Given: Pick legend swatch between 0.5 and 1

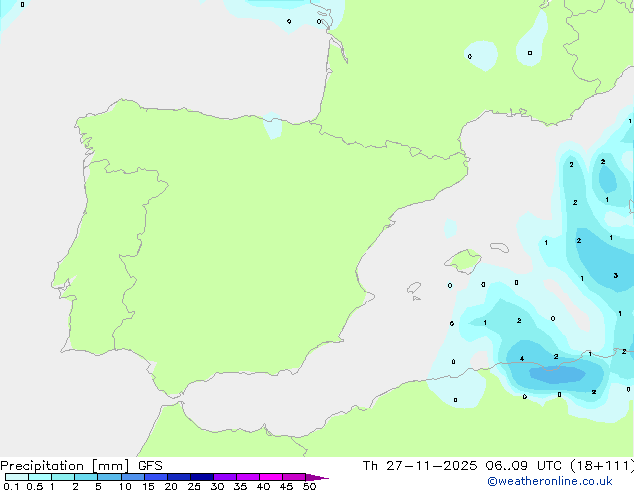Looking at the screenshot, I should coord(40,477).
